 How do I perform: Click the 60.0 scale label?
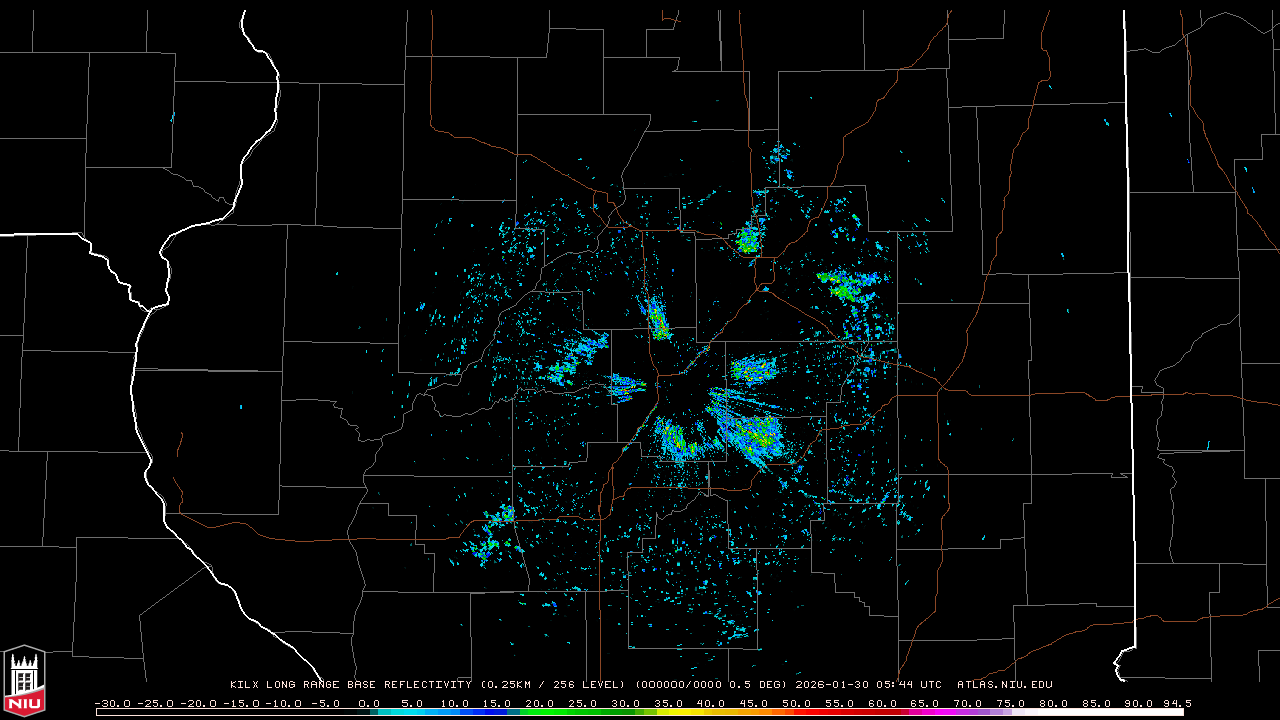coord(884,703)
